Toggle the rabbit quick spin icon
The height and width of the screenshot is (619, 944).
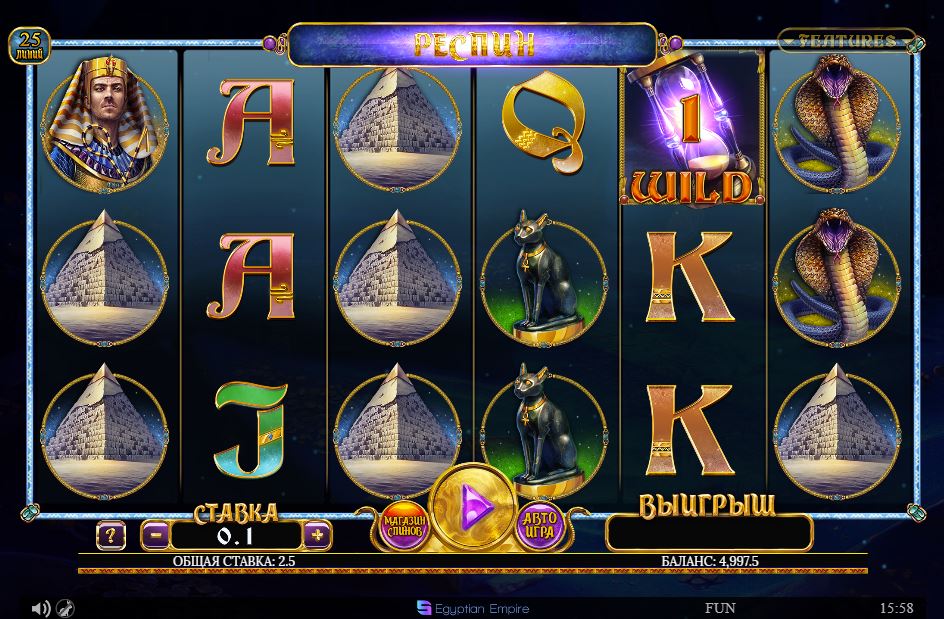click(65, 608)
